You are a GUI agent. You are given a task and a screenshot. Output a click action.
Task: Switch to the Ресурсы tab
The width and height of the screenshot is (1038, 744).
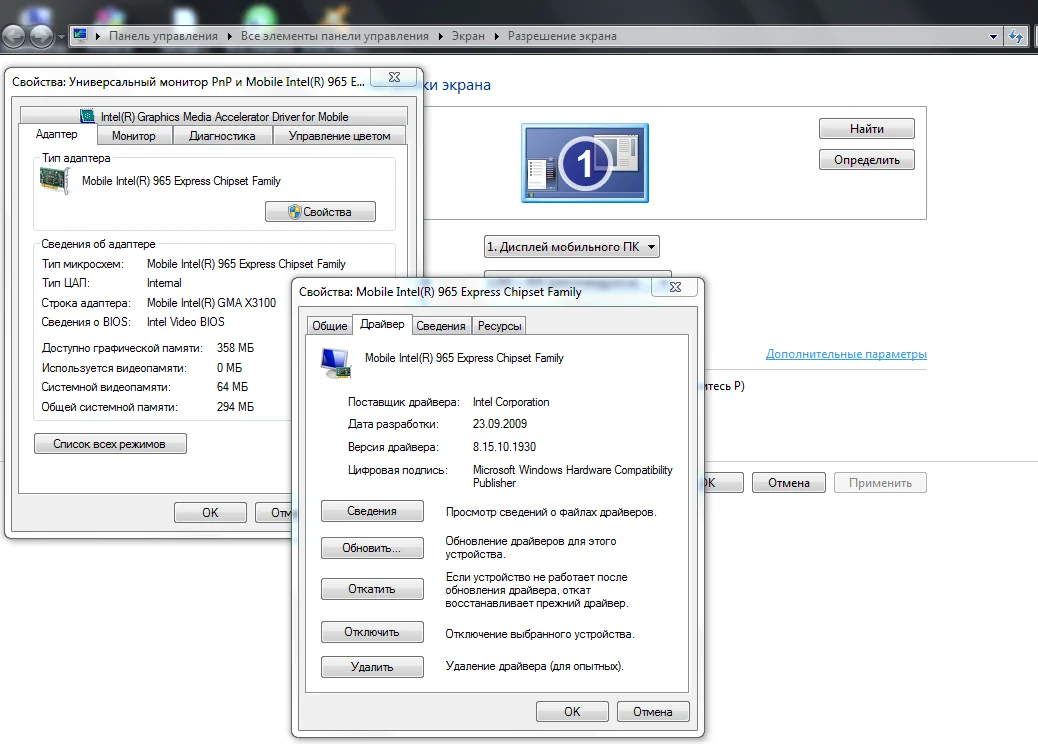pos(500,326)
